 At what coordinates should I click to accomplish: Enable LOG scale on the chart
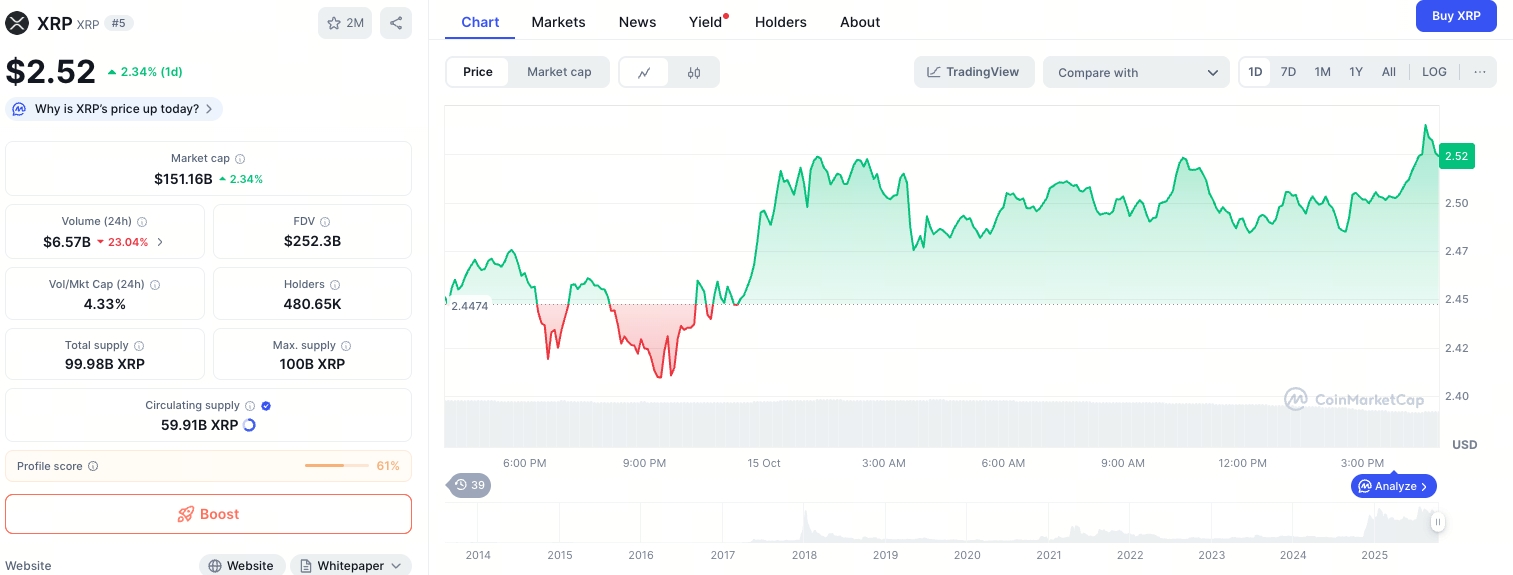1434,72
